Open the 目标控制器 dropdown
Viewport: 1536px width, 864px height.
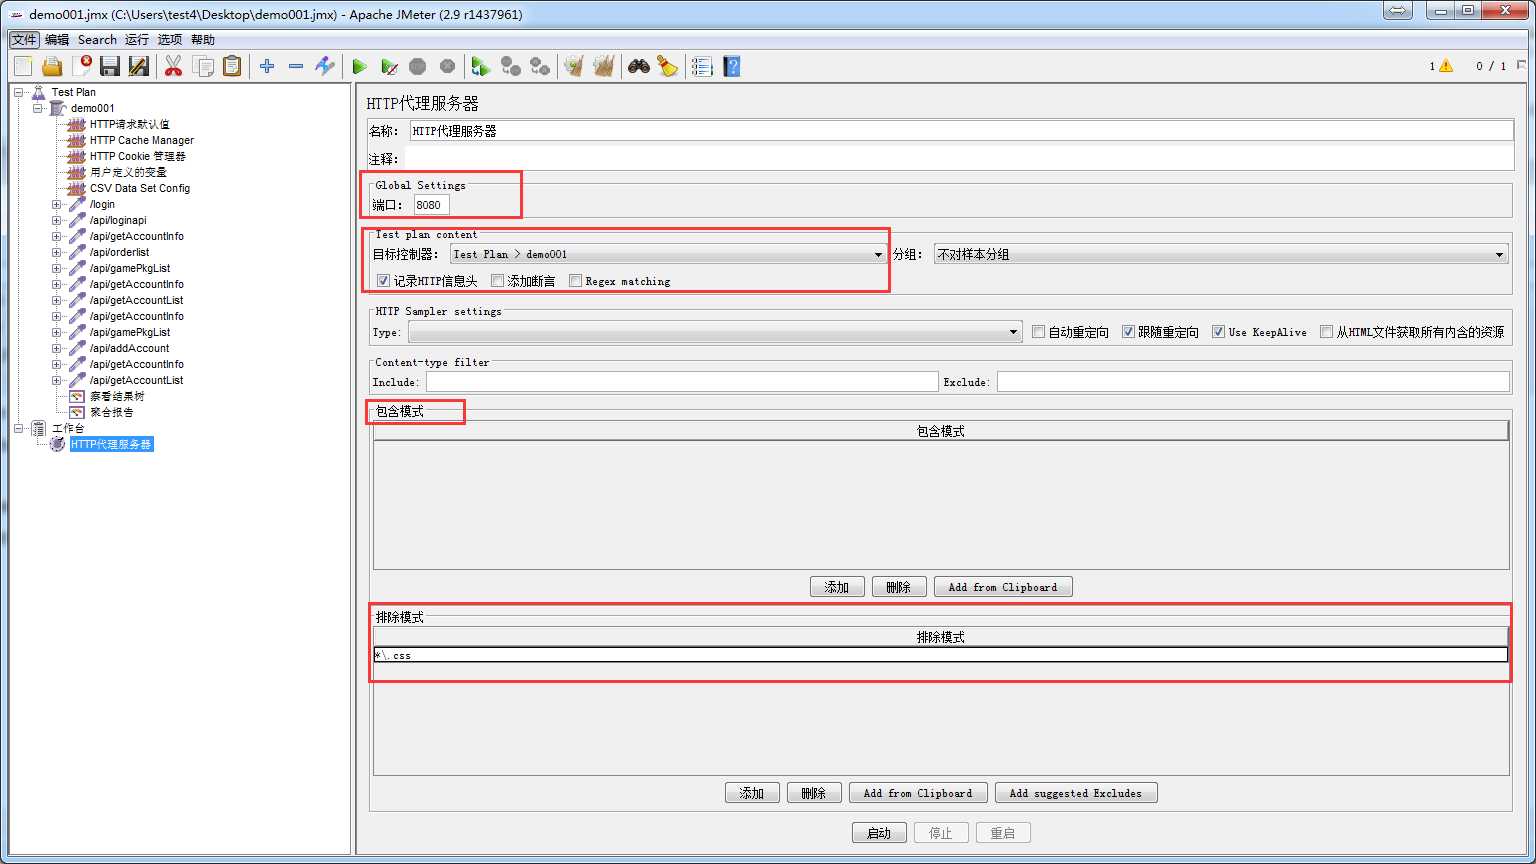pos(668,254)
